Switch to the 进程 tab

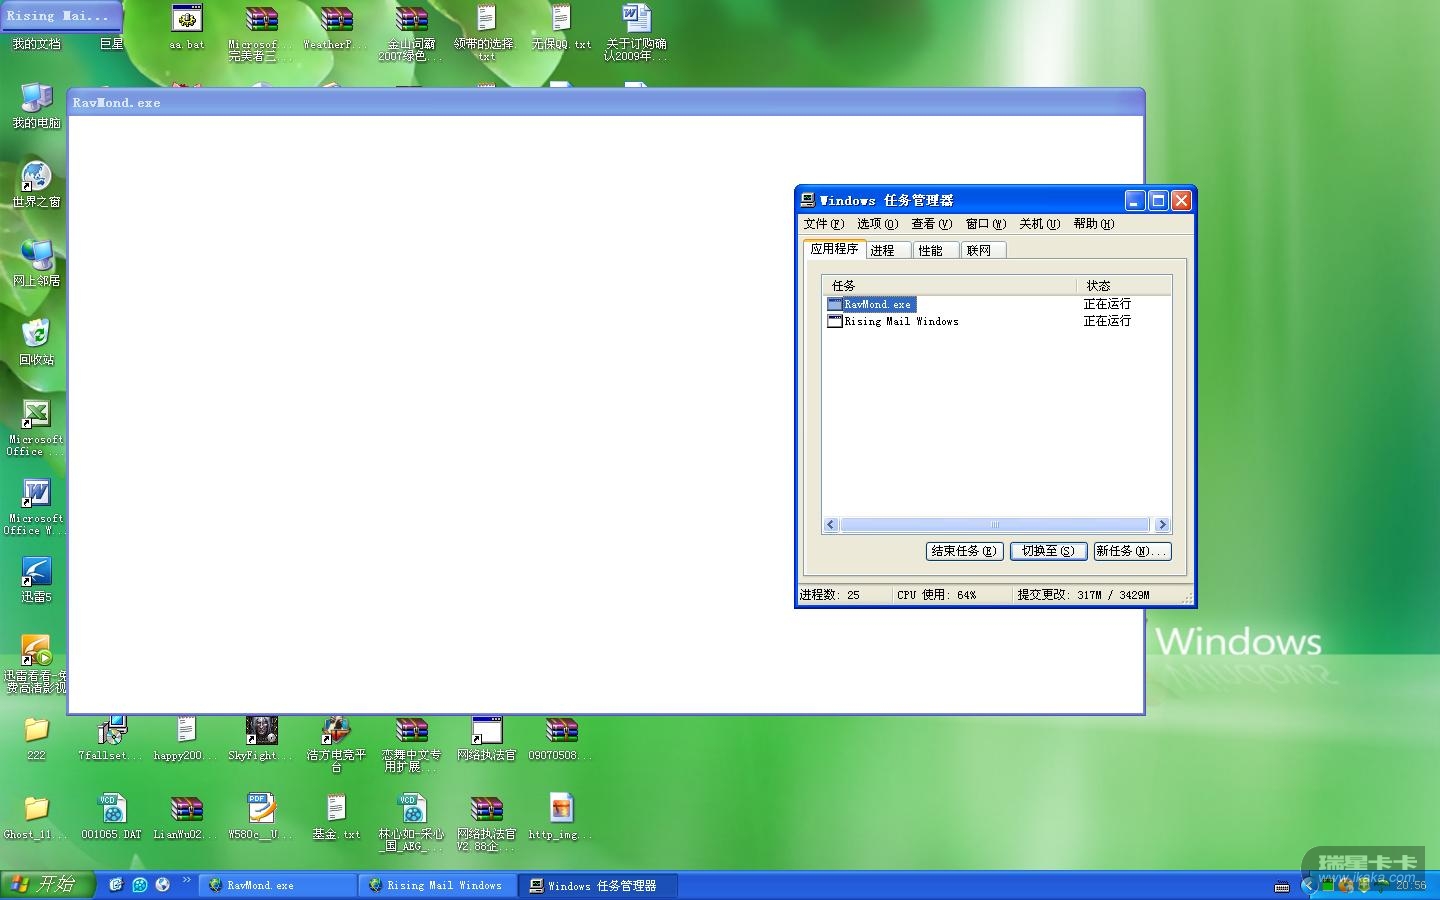click(x=883, y=251)
